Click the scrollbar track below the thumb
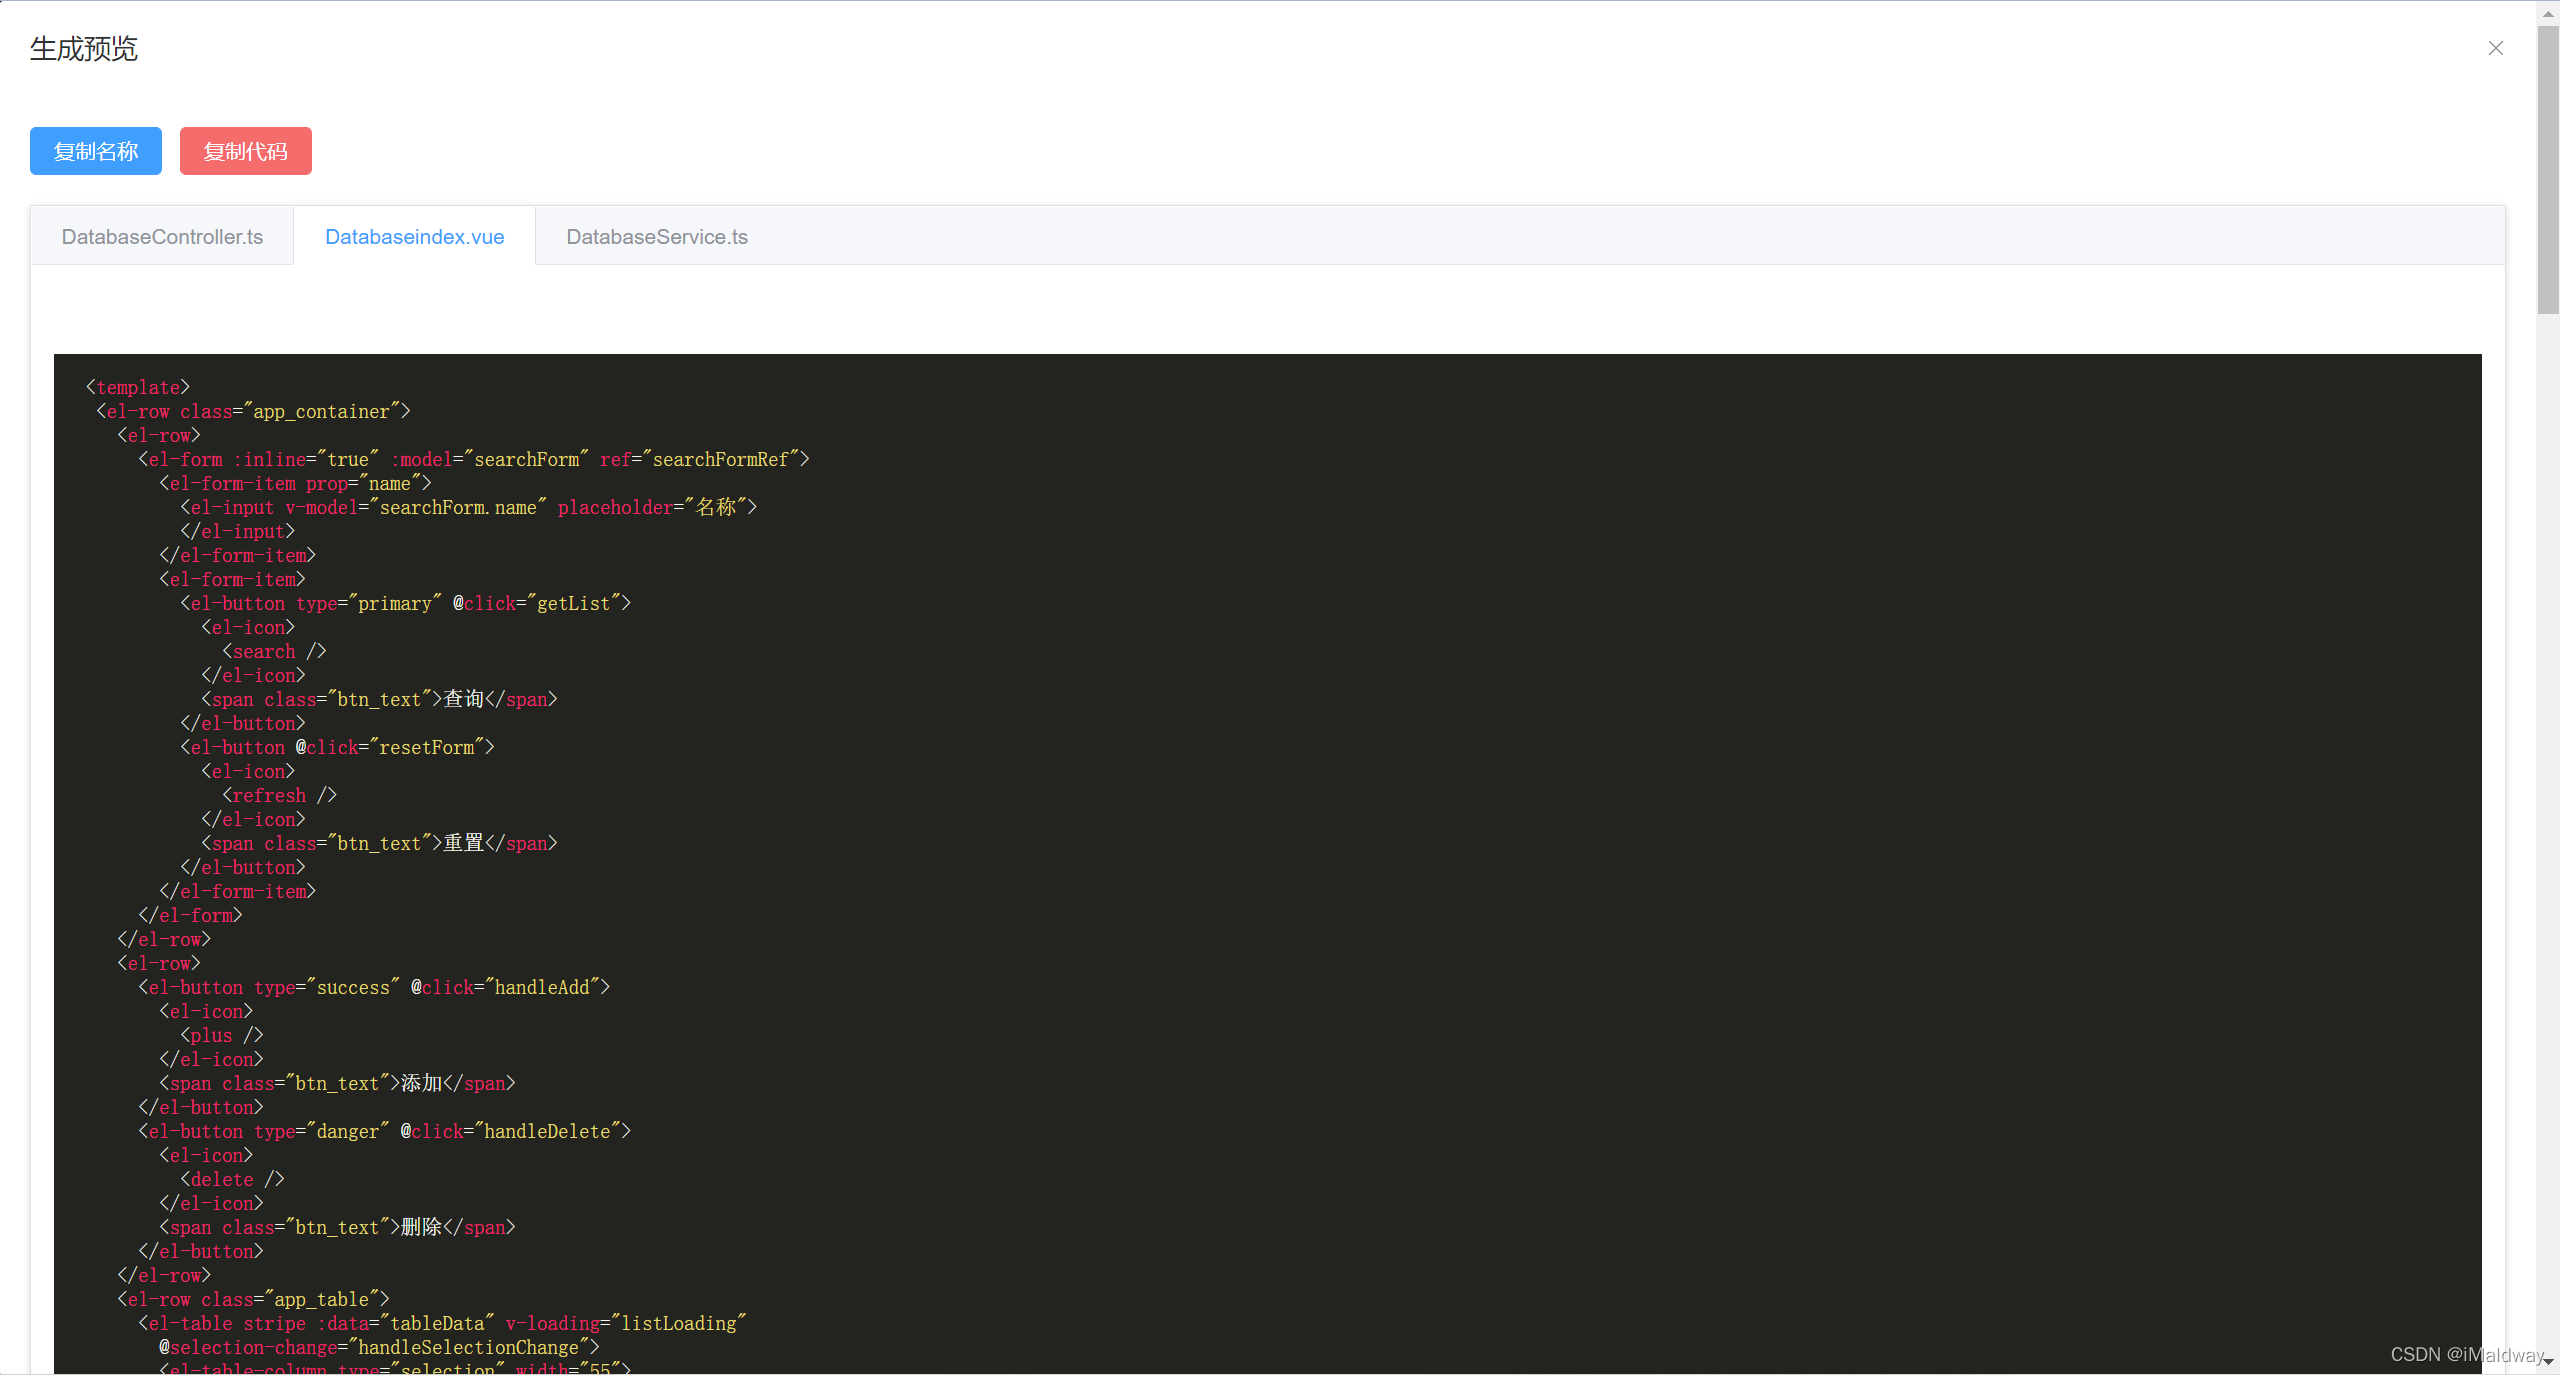The width and height of the screenshot is (2560, 1375). tap(2547, 800)
